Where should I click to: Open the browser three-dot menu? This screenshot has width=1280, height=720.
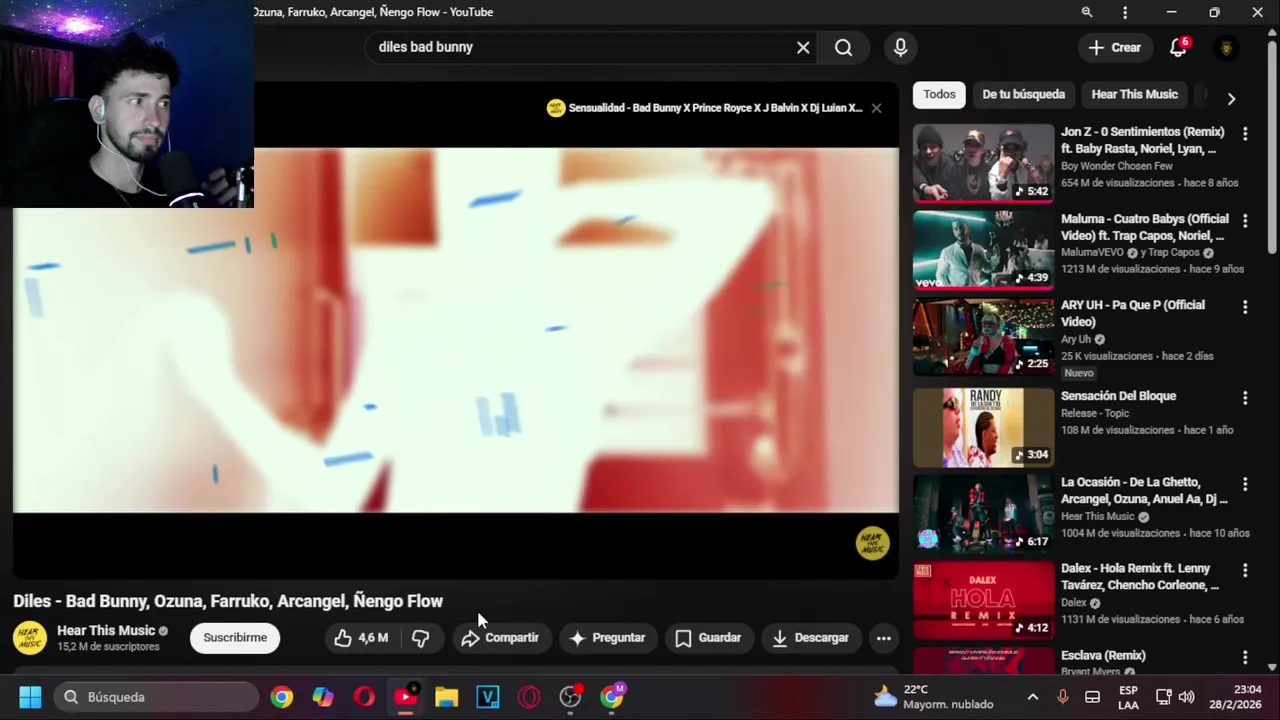coord(1125,12)
